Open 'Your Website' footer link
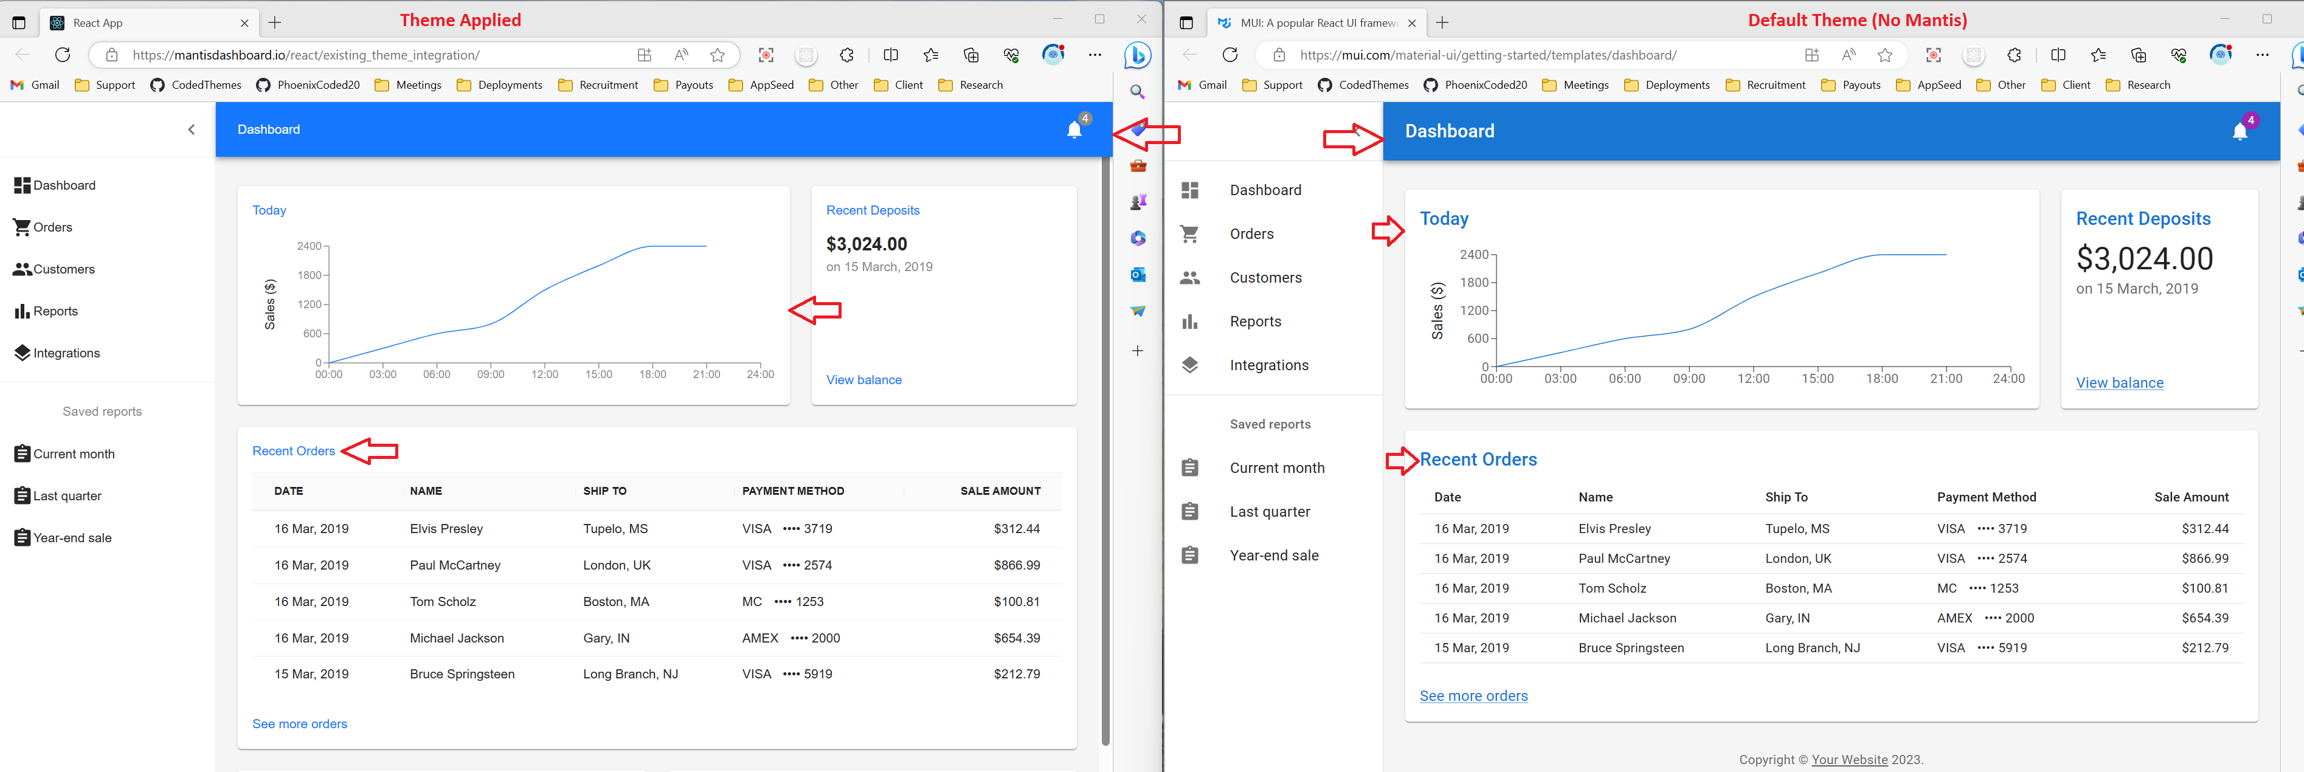This screenshot has width=2304, height=772. coord(1849,760)
